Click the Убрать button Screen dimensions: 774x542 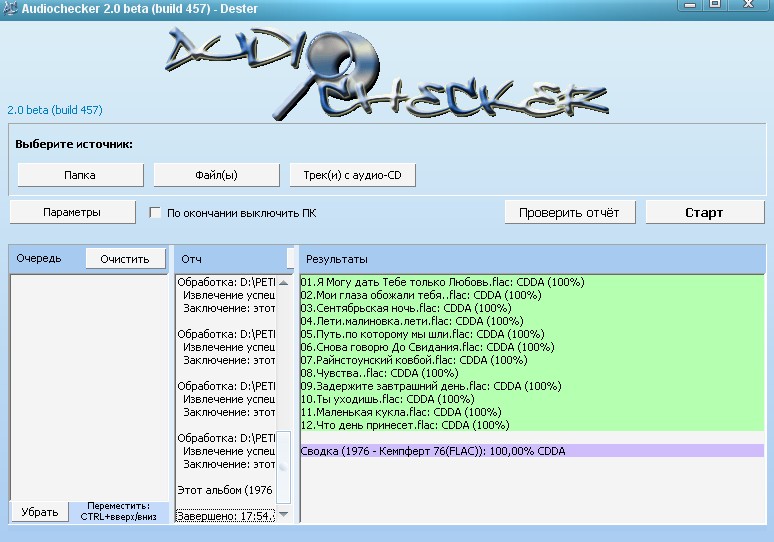40,511
